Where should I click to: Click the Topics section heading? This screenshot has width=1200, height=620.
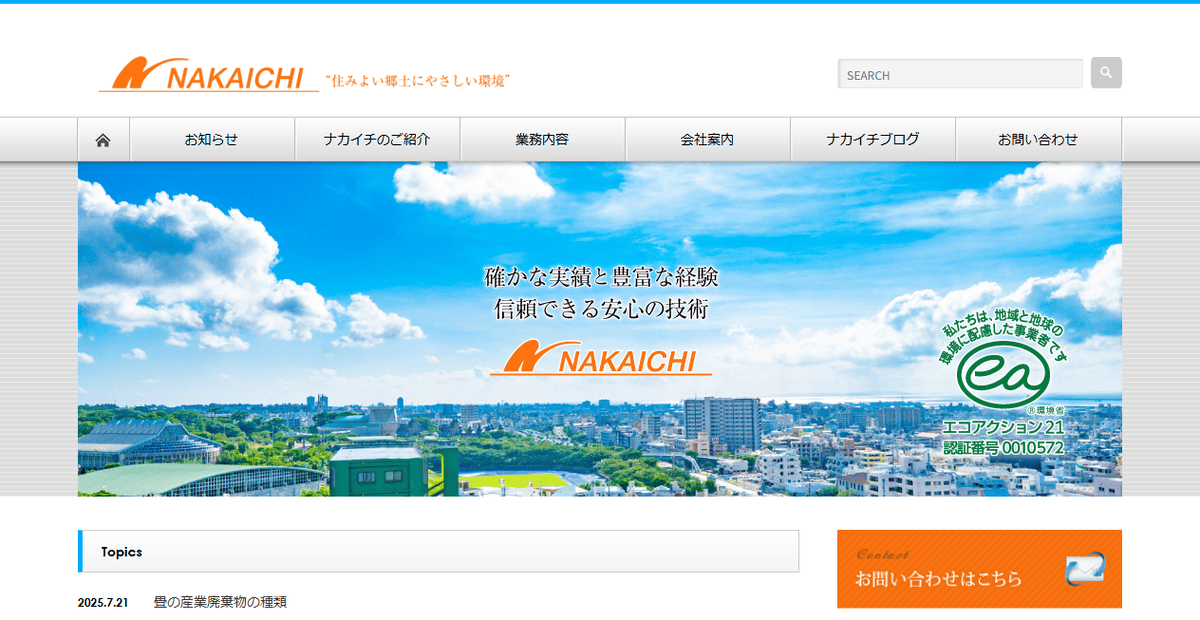[123, 551]
